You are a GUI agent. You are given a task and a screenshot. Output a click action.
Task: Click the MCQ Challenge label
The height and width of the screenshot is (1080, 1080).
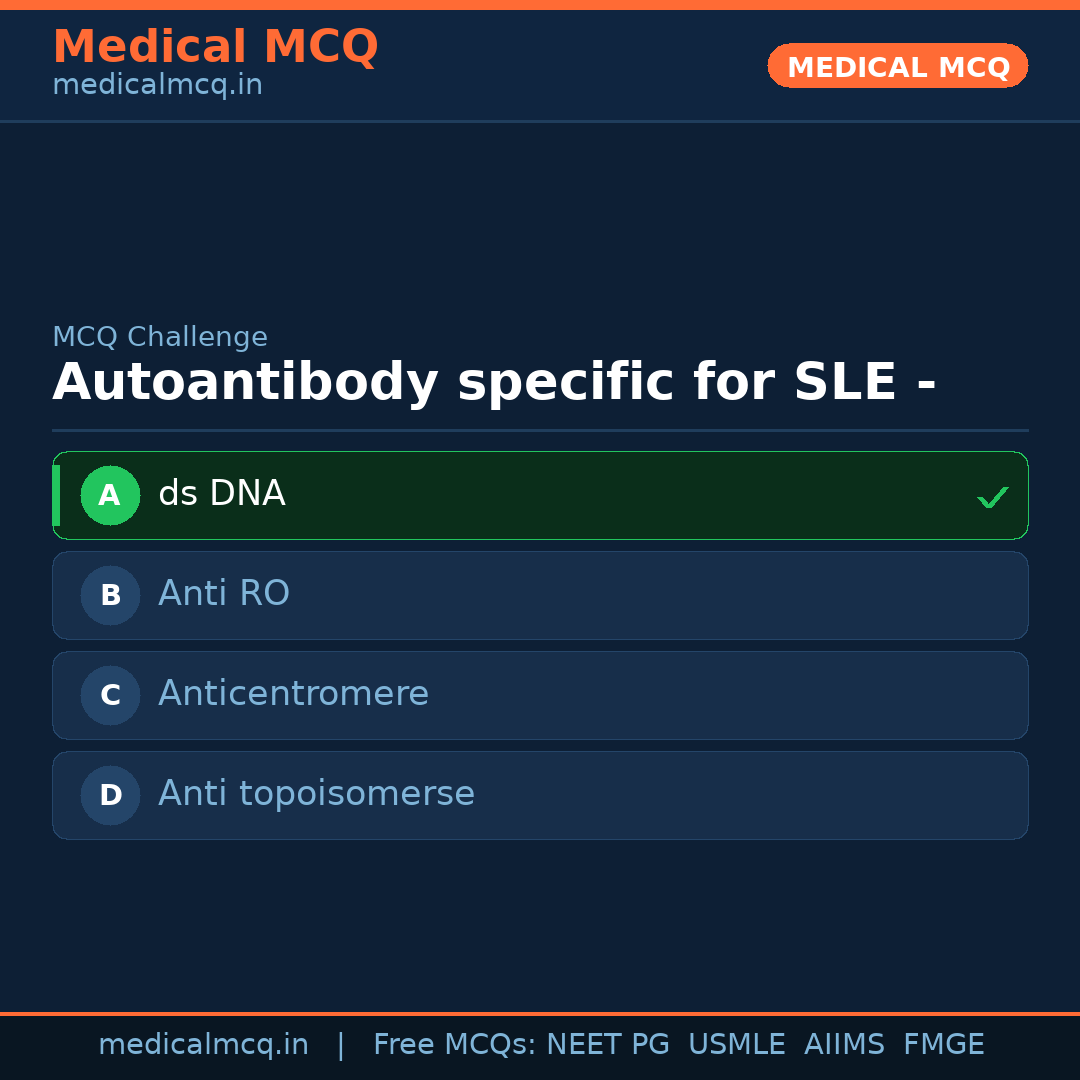(160, 338)
